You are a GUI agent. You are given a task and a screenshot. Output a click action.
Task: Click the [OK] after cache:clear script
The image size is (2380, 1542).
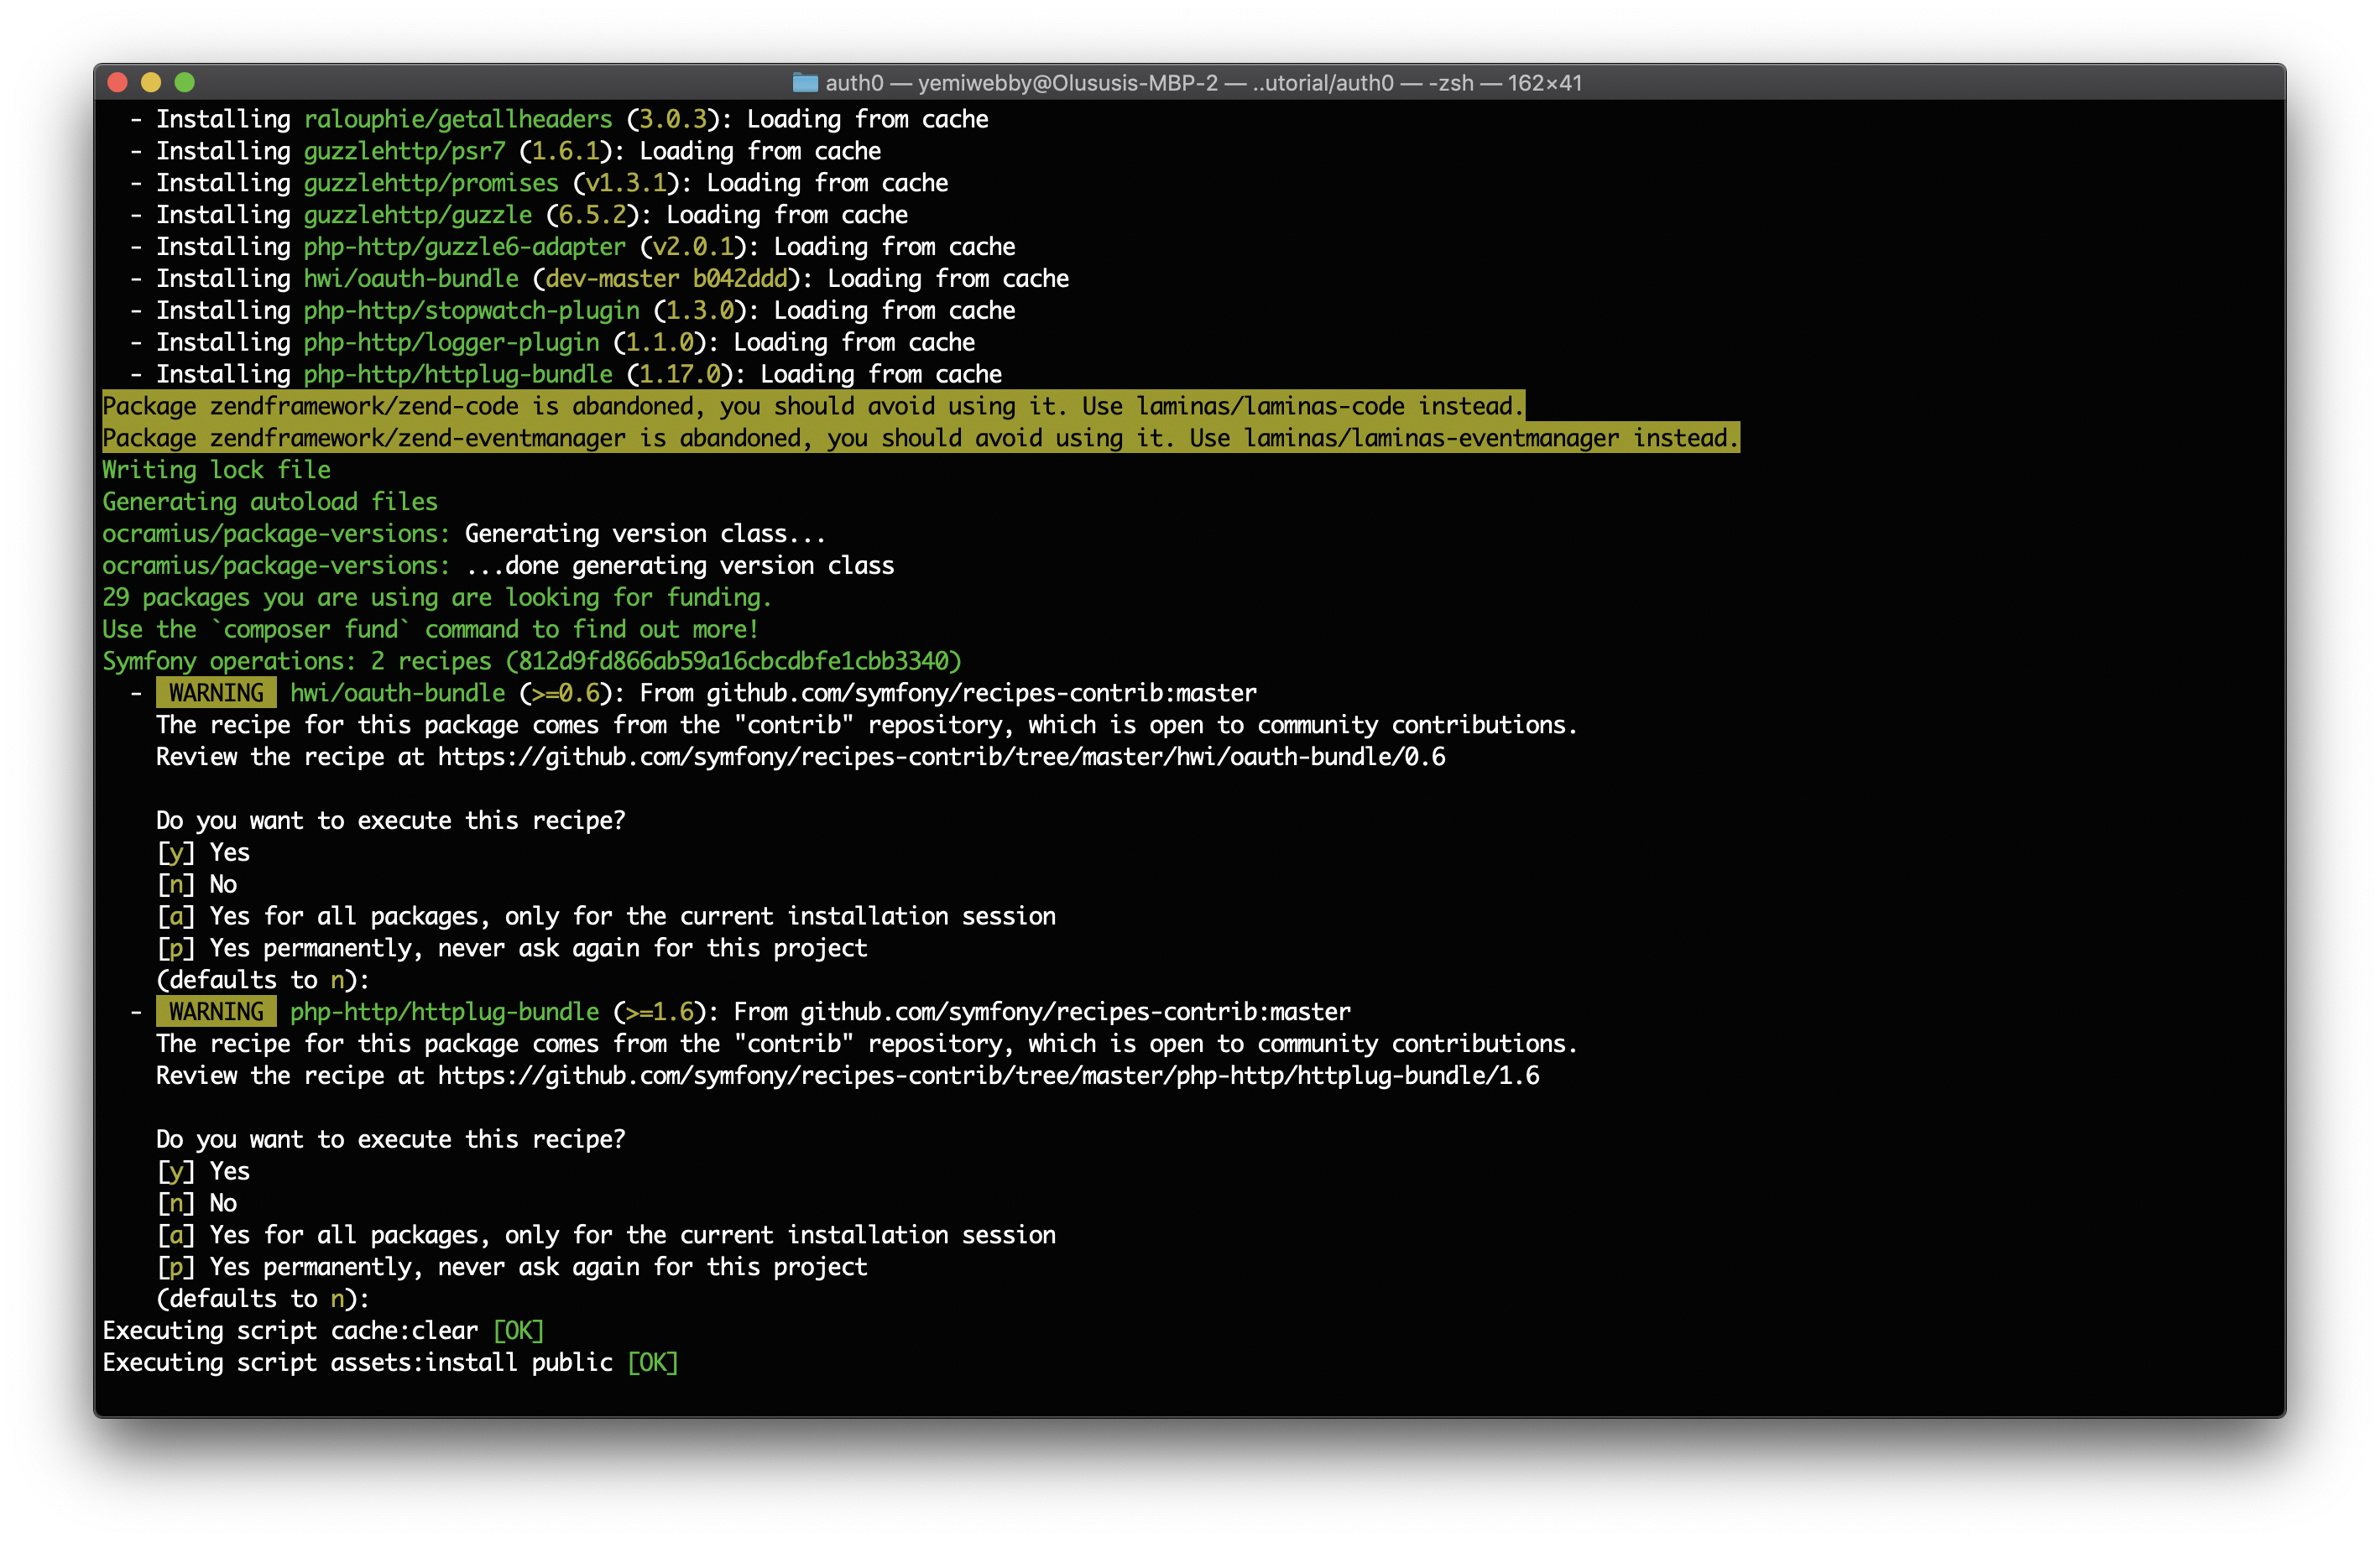point(518,1331)
